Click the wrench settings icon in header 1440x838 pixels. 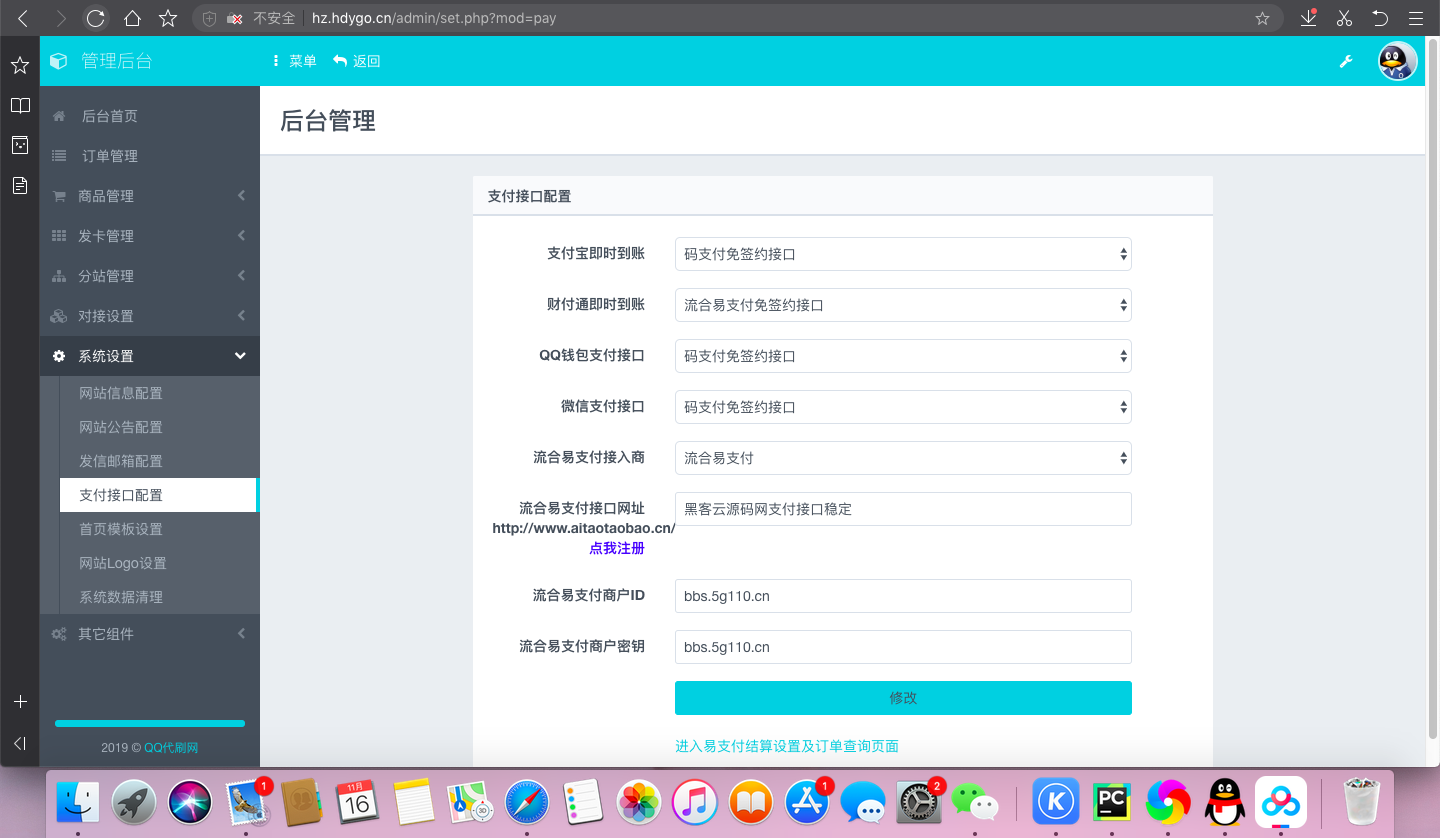1346,62
